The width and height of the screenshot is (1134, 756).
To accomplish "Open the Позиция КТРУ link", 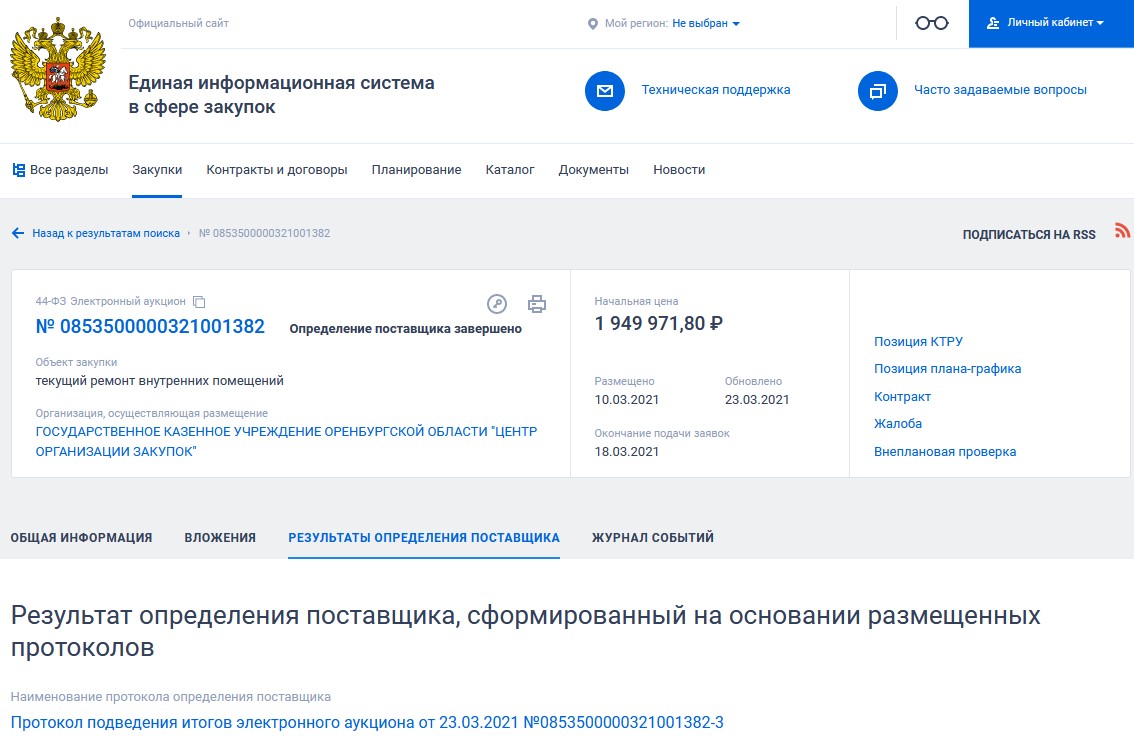I will [918, 341].
